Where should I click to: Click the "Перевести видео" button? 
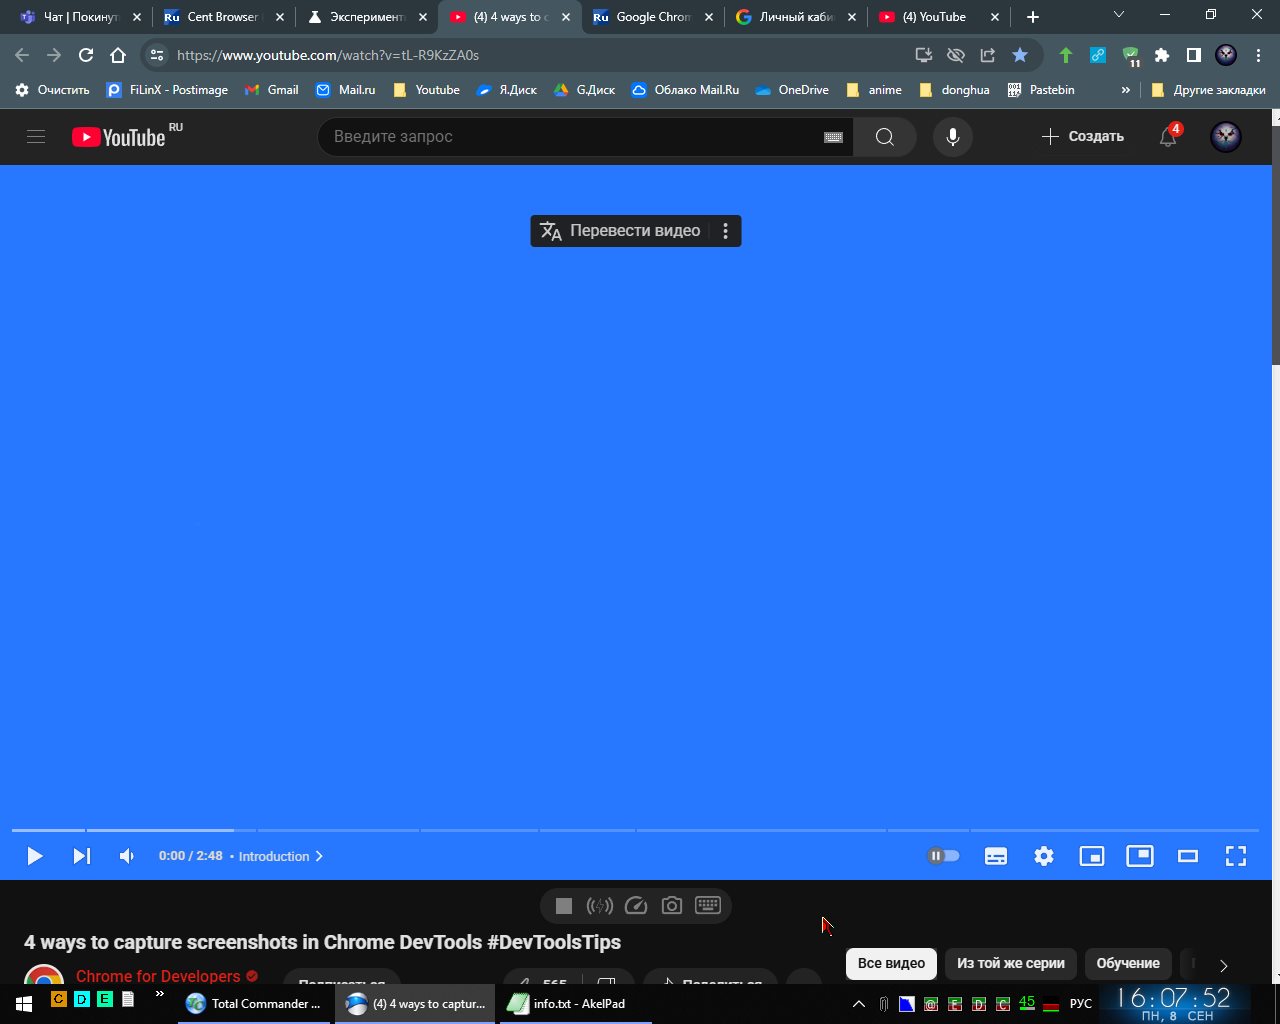[x=622, y=231]
